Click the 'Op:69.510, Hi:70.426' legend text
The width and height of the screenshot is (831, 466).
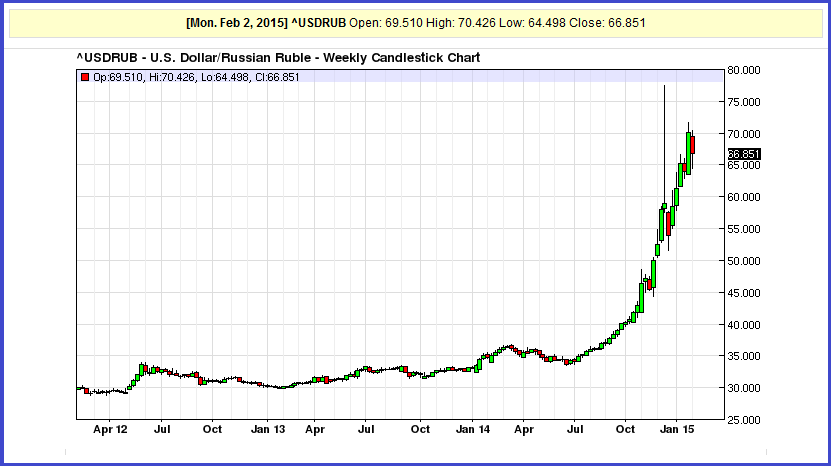[x=144, y=77]
